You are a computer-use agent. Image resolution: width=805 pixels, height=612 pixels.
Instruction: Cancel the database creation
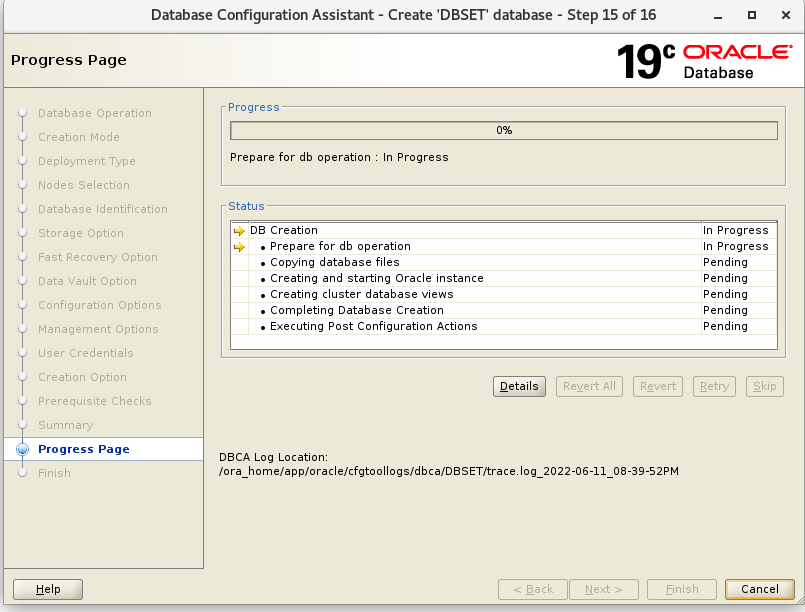click(x=760, y=589)
